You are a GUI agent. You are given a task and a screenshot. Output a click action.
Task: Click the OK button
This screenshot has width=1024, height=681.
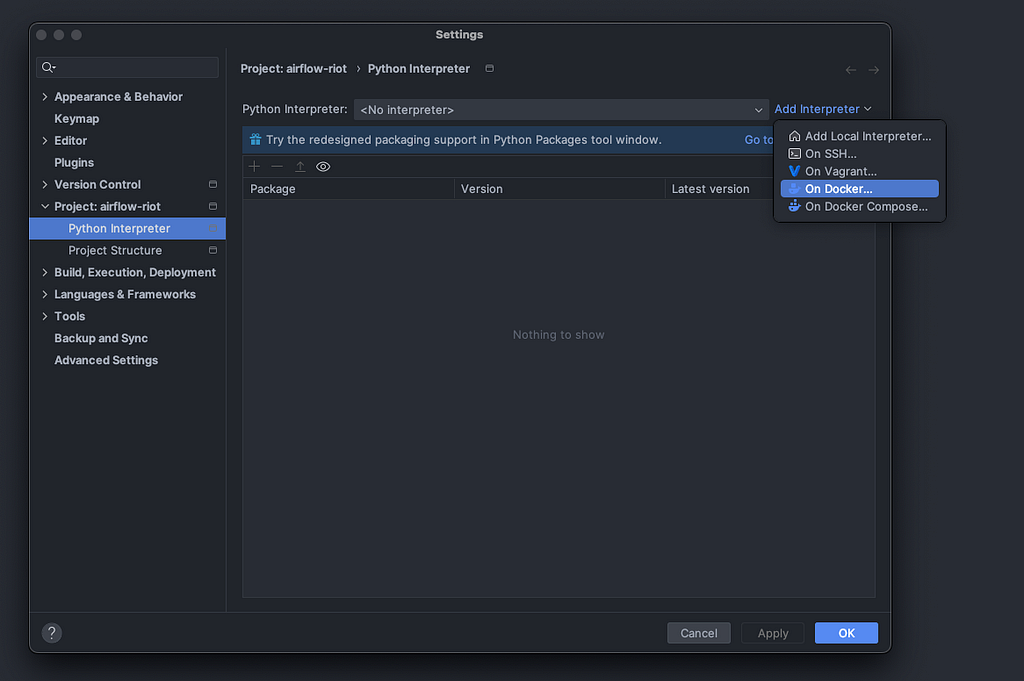[x=846, y=633]
